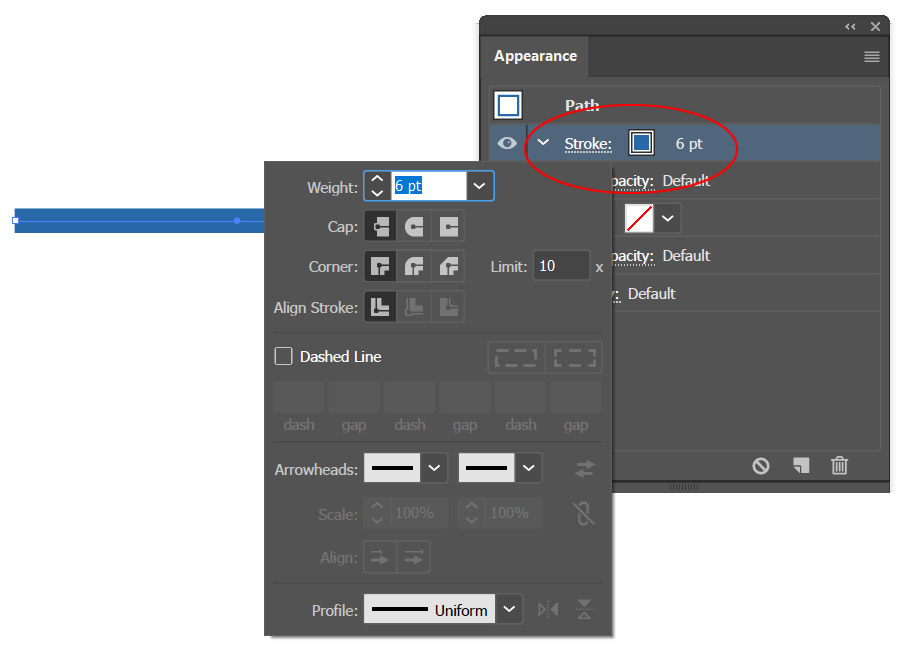Click the Clear Appearance icon

[x=761, y=465]
